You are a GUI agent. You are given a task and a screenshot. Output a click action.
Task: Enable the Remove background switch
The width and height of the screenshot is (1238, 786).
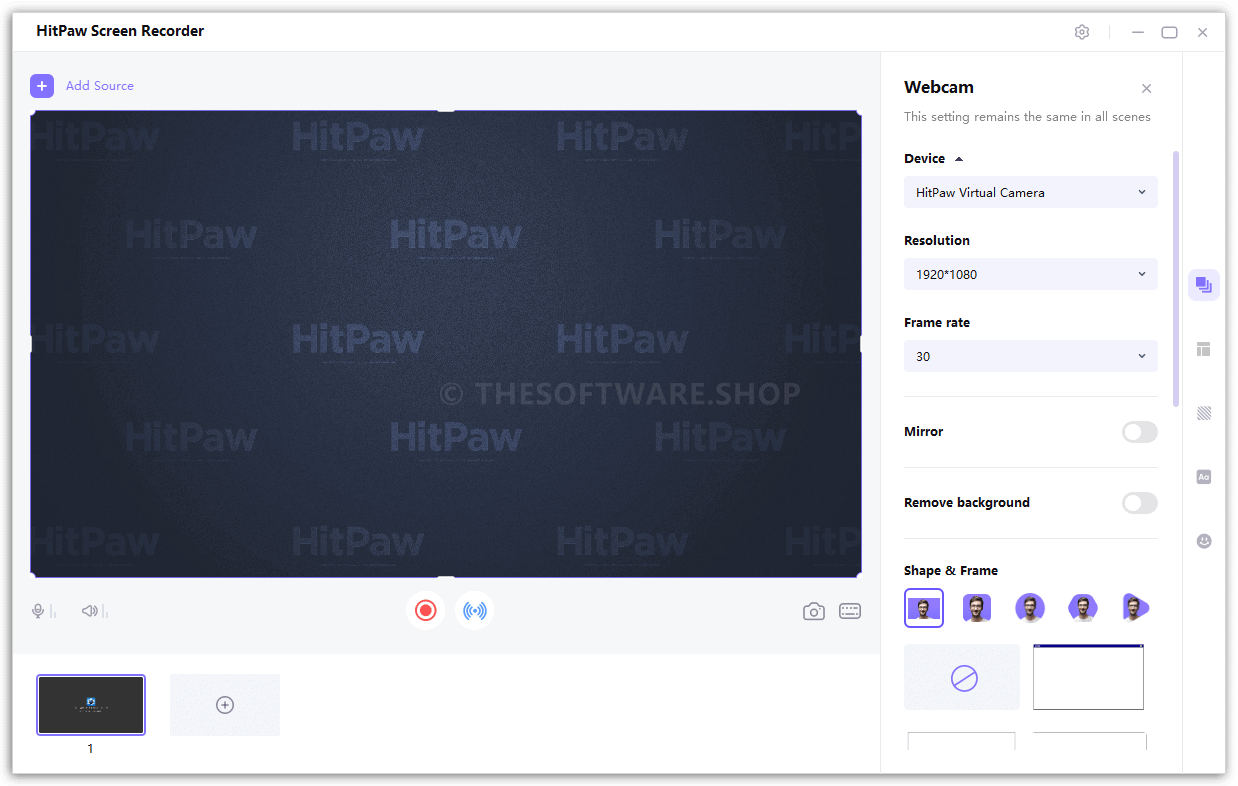click(x=1140, y=503)
